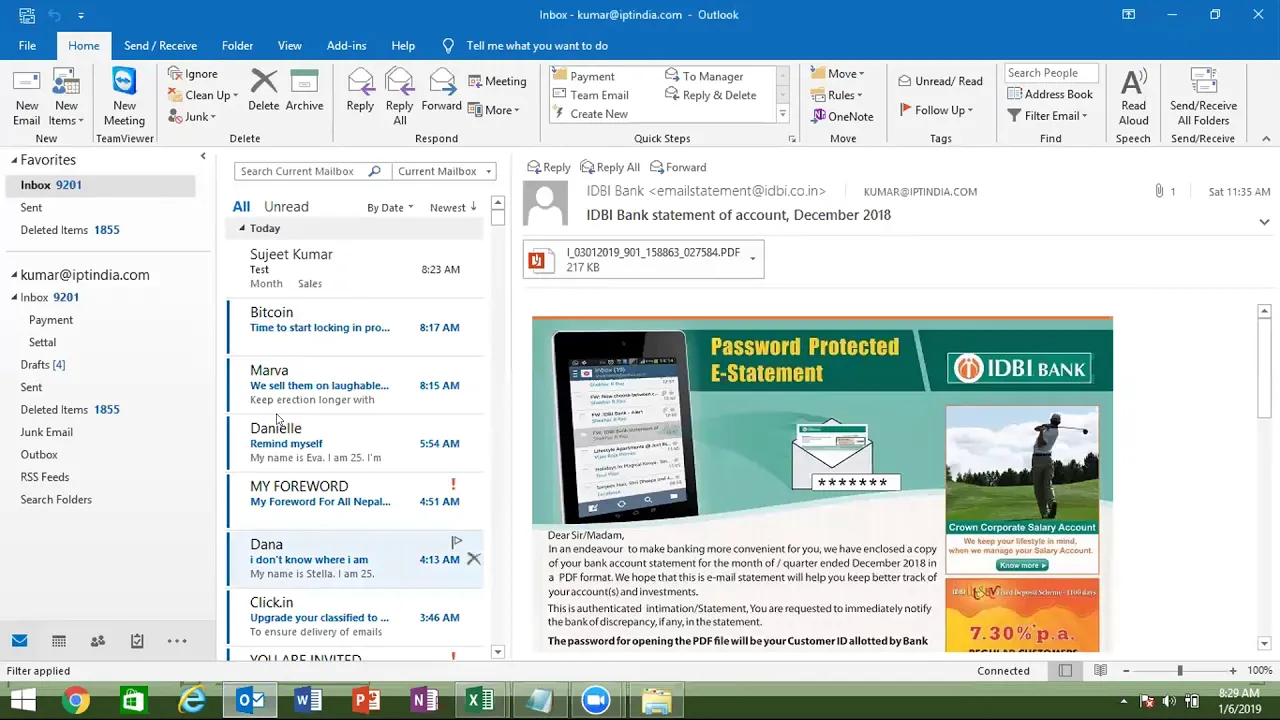Send selected message to OneNote
This screenshot has height=720, width=1280.
[842, 116]
